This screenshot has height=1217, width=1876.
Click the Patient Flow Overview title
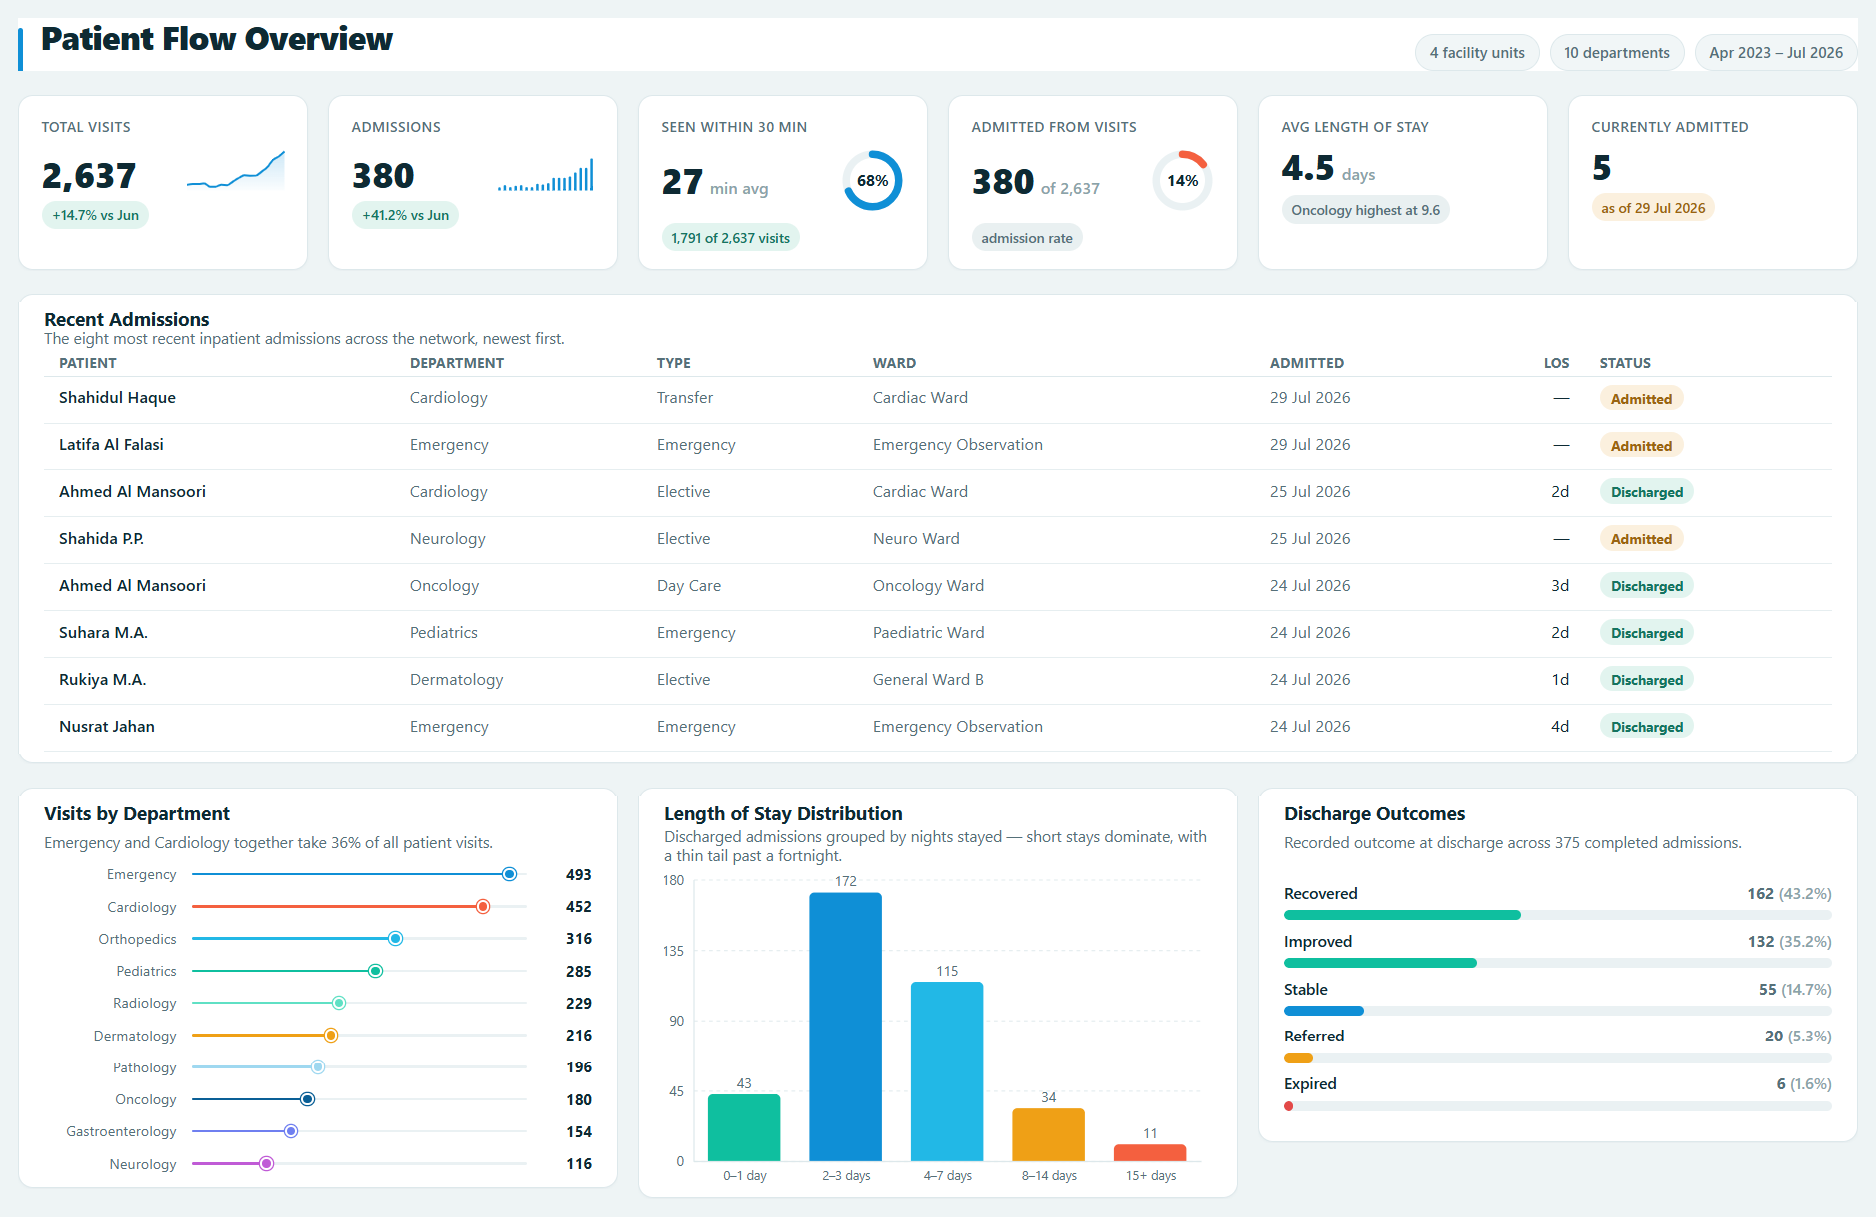[x=217, y=39]
